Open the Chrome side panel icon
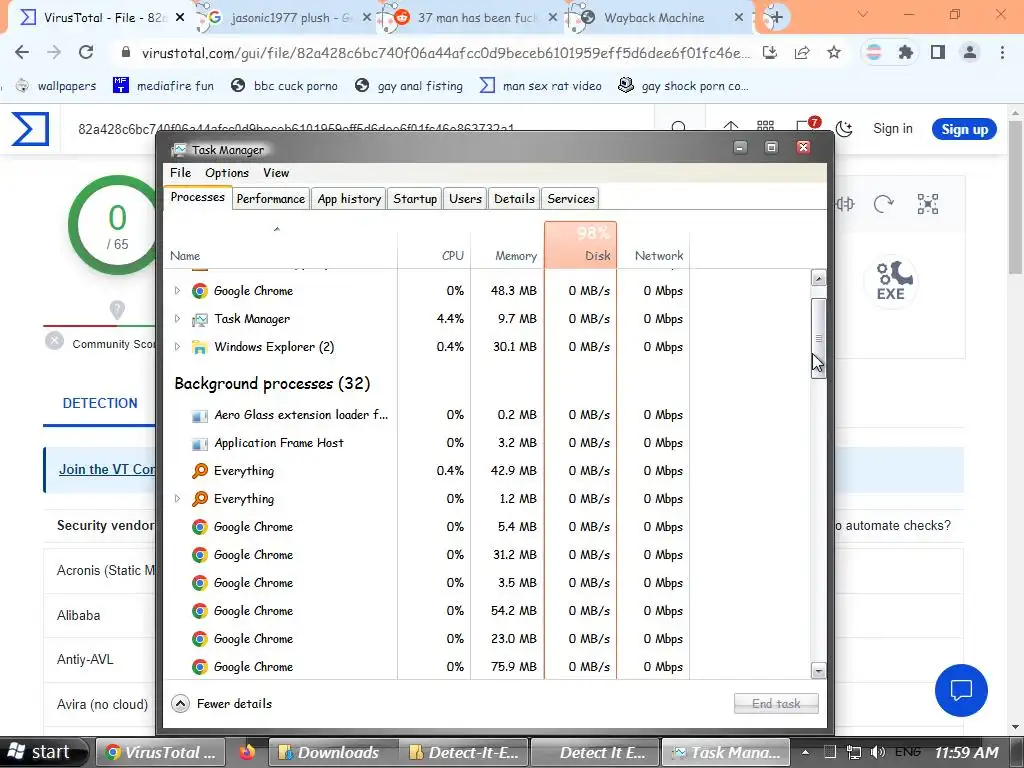Viewport: 1024px width, 768px height. (938, 52)
